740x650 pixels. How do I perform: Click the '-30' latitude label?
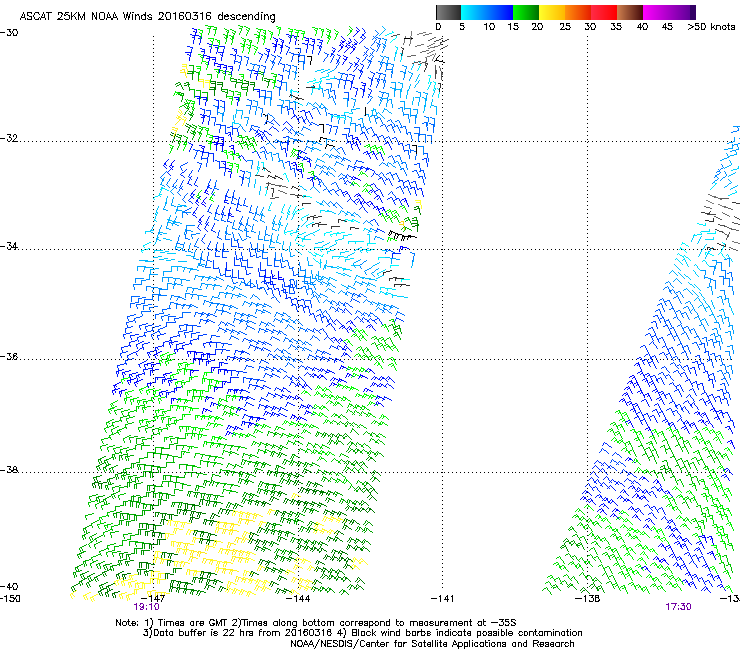pos(9,32)
